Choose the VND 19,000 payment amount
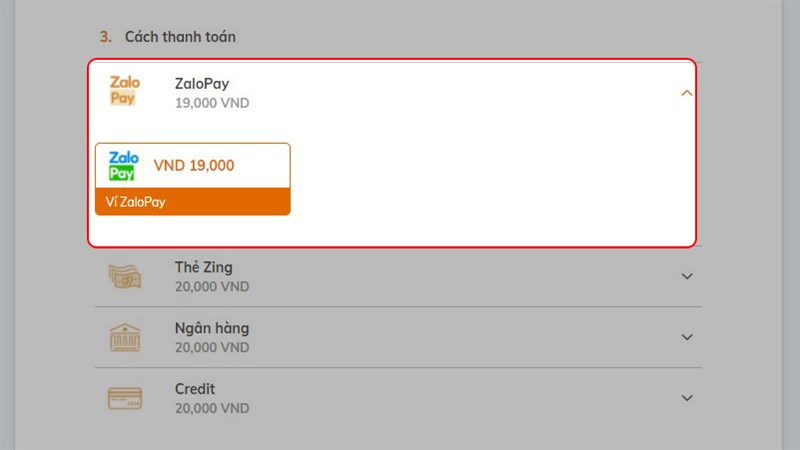Screen dimensions: 800x450 (x=194, y=165)
